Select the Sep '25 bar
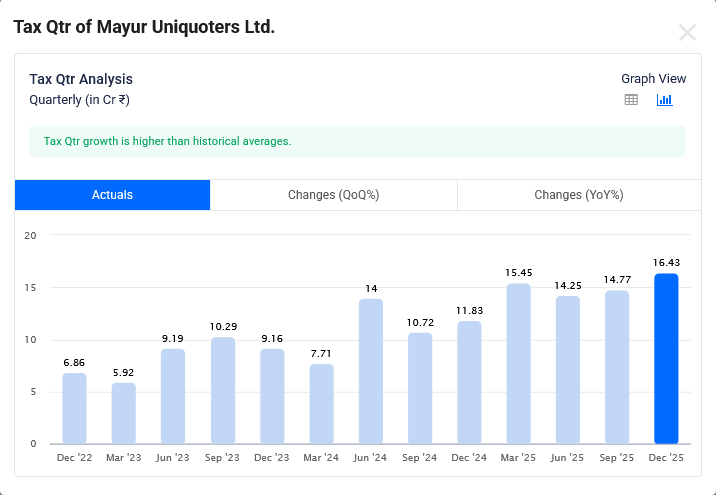Screen dimensions: 716x495 [x=617, y=367]
